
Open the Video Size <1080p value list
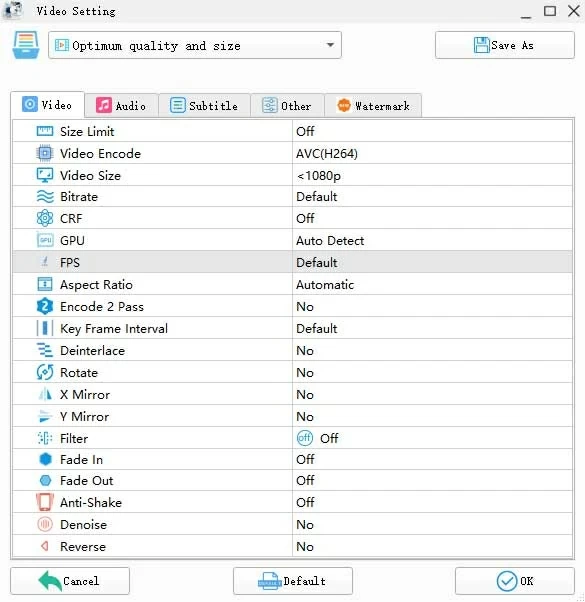[x=432, y=175]
